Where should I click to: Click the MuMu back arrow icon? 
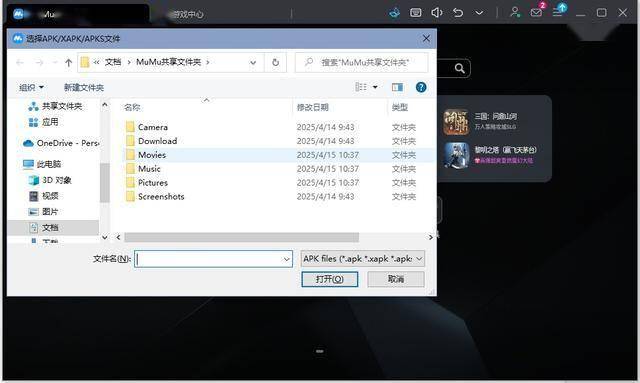click(x=458, y=13)
